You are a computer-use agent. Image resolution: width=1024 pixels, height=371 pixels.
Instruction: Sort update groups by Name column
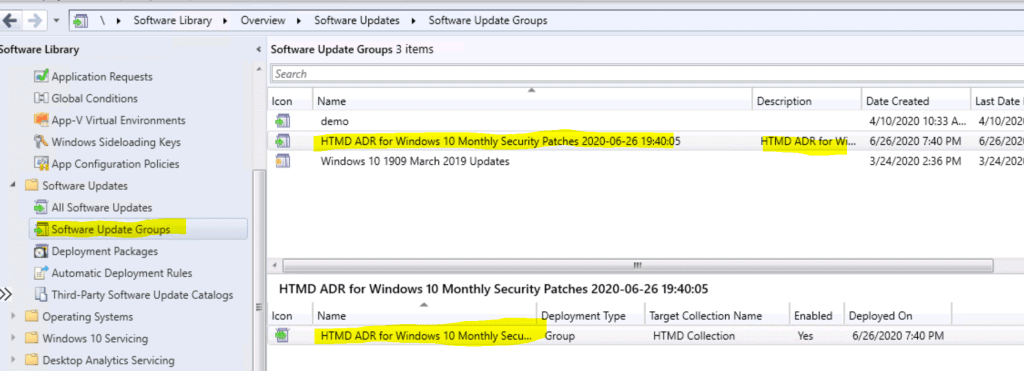tap(532, 101)
